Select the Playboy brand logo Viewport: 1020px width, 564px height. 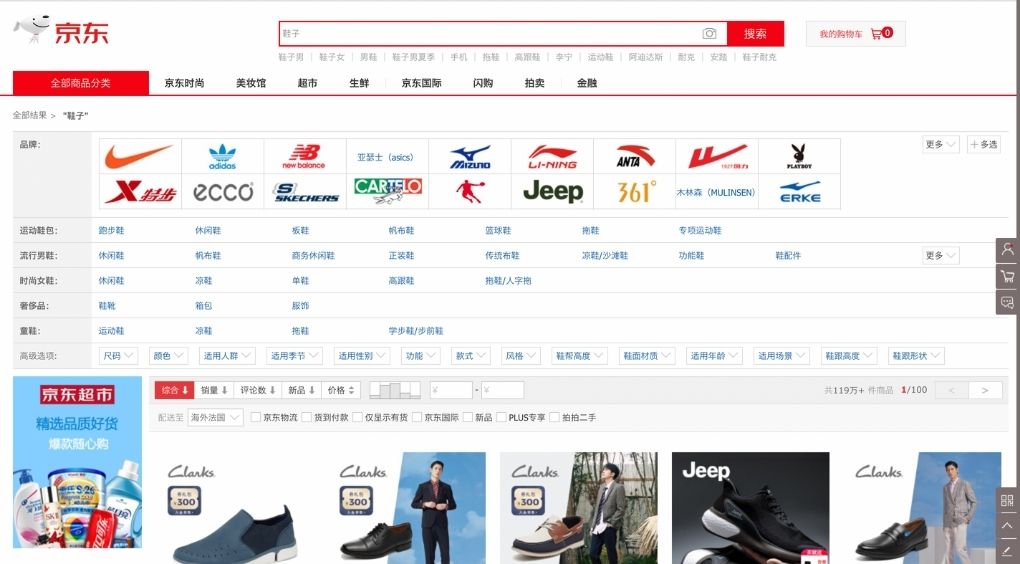click(799, 157)
